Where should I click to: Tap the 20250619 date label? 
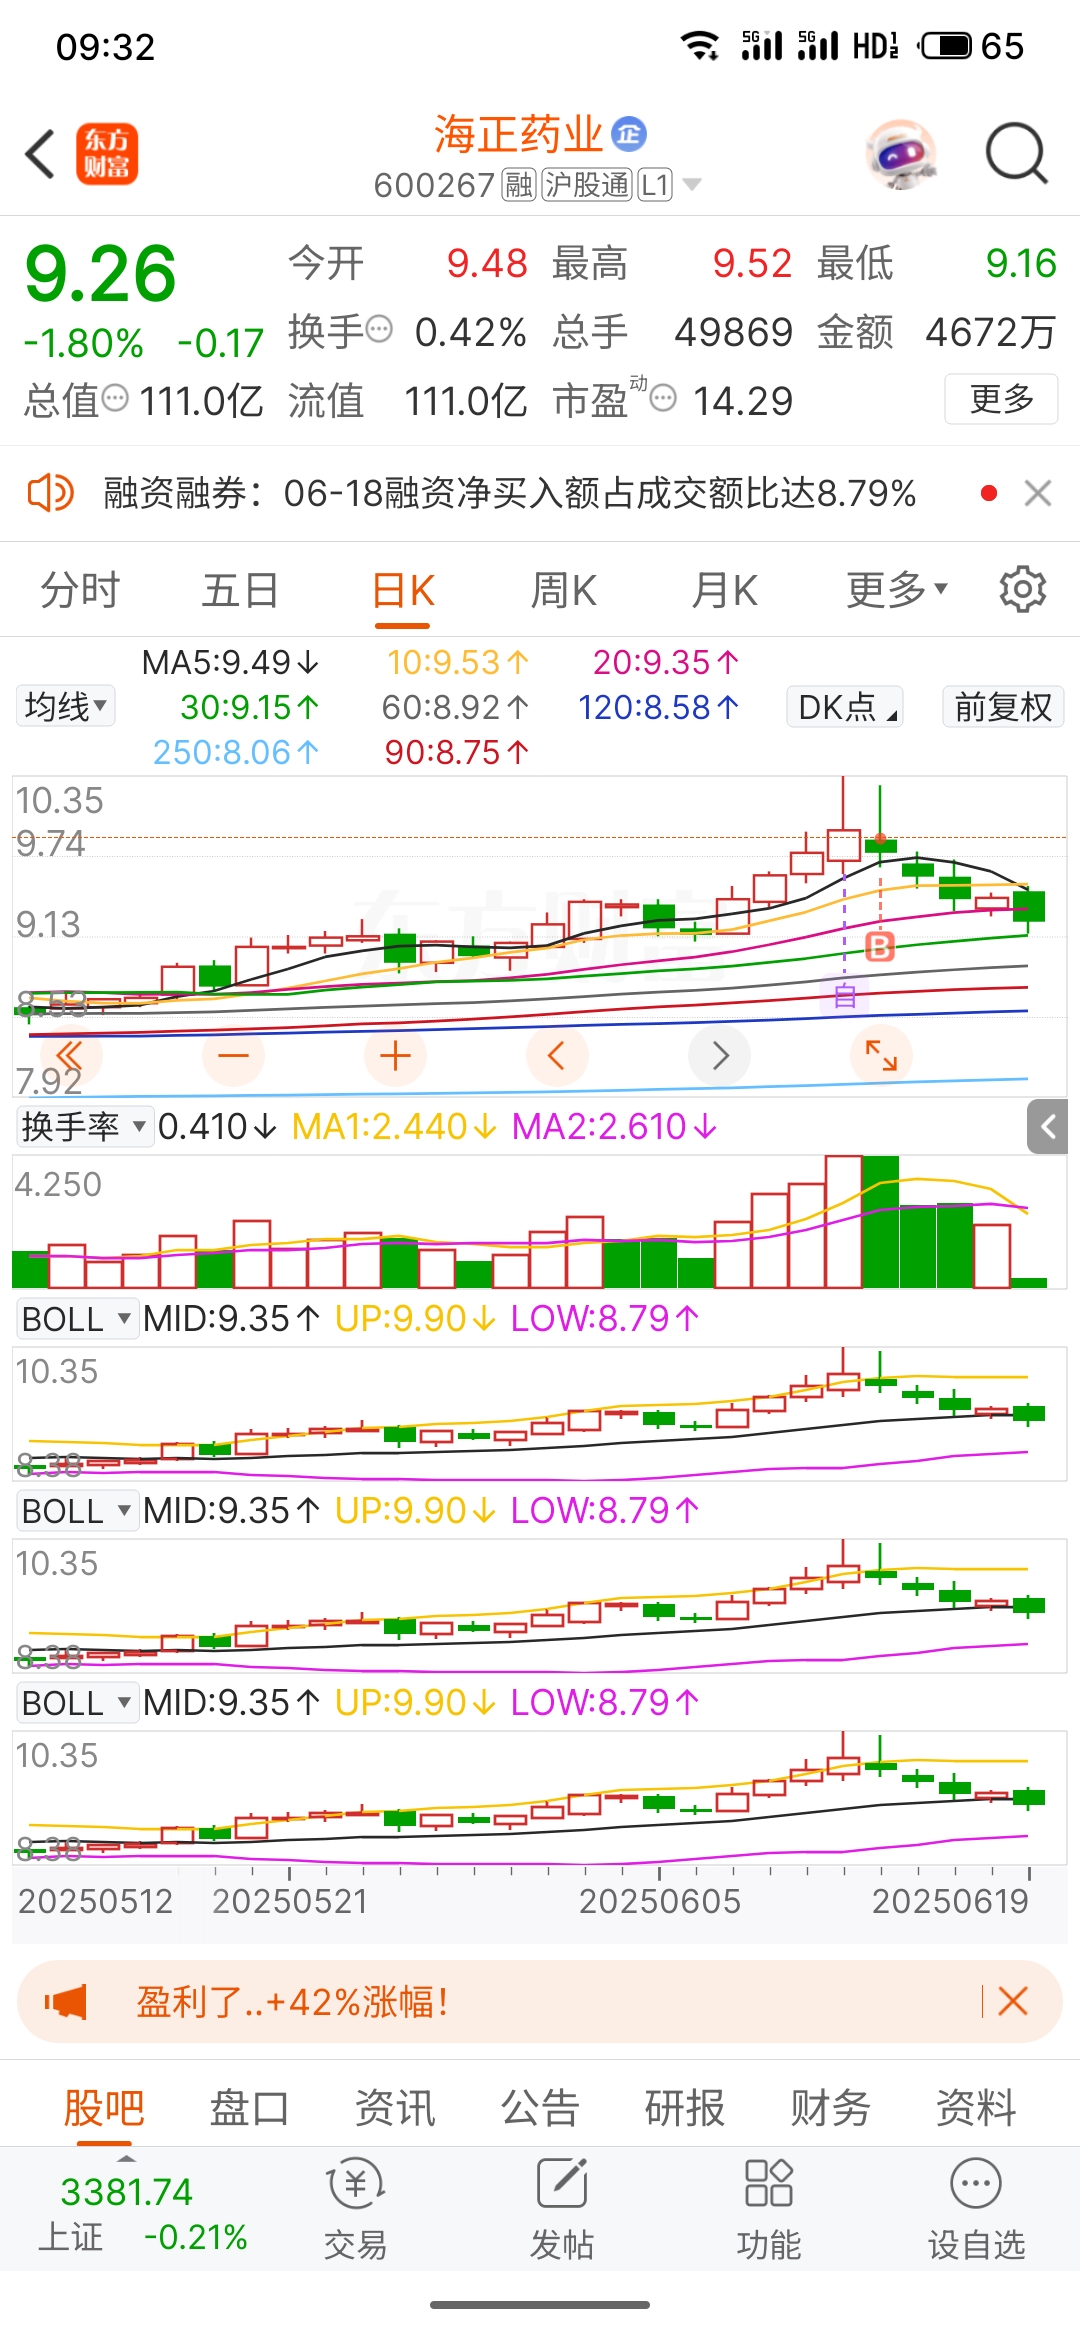950,1900
